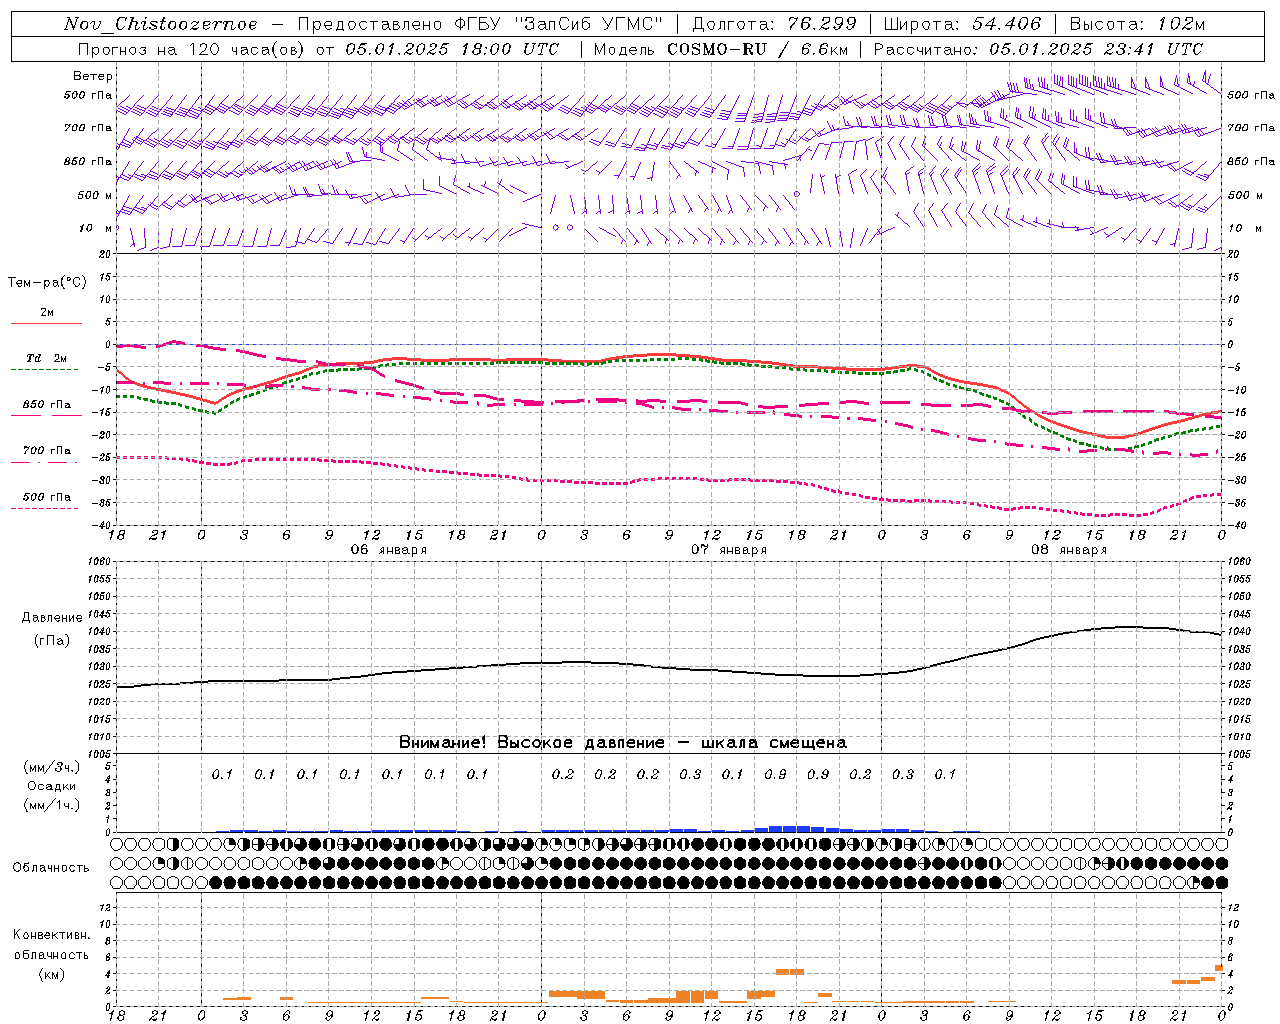
Task: Click the 'Td 2м' dew point legend entry
Action: 47,358
